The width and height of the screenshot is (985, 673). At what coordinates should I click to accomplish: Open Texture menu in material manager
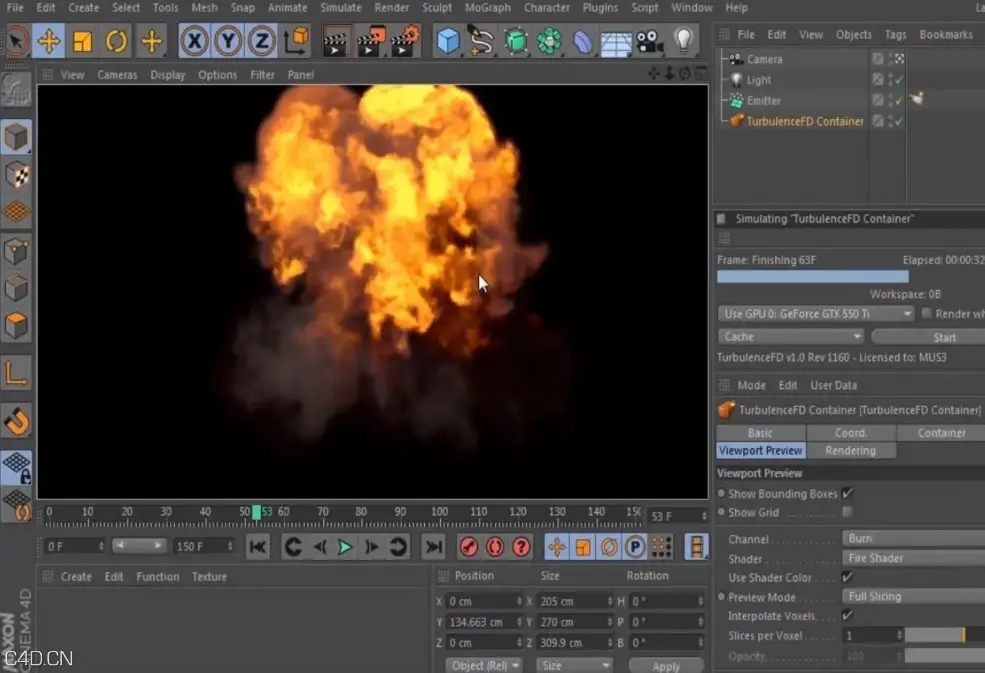click(209, 576)
